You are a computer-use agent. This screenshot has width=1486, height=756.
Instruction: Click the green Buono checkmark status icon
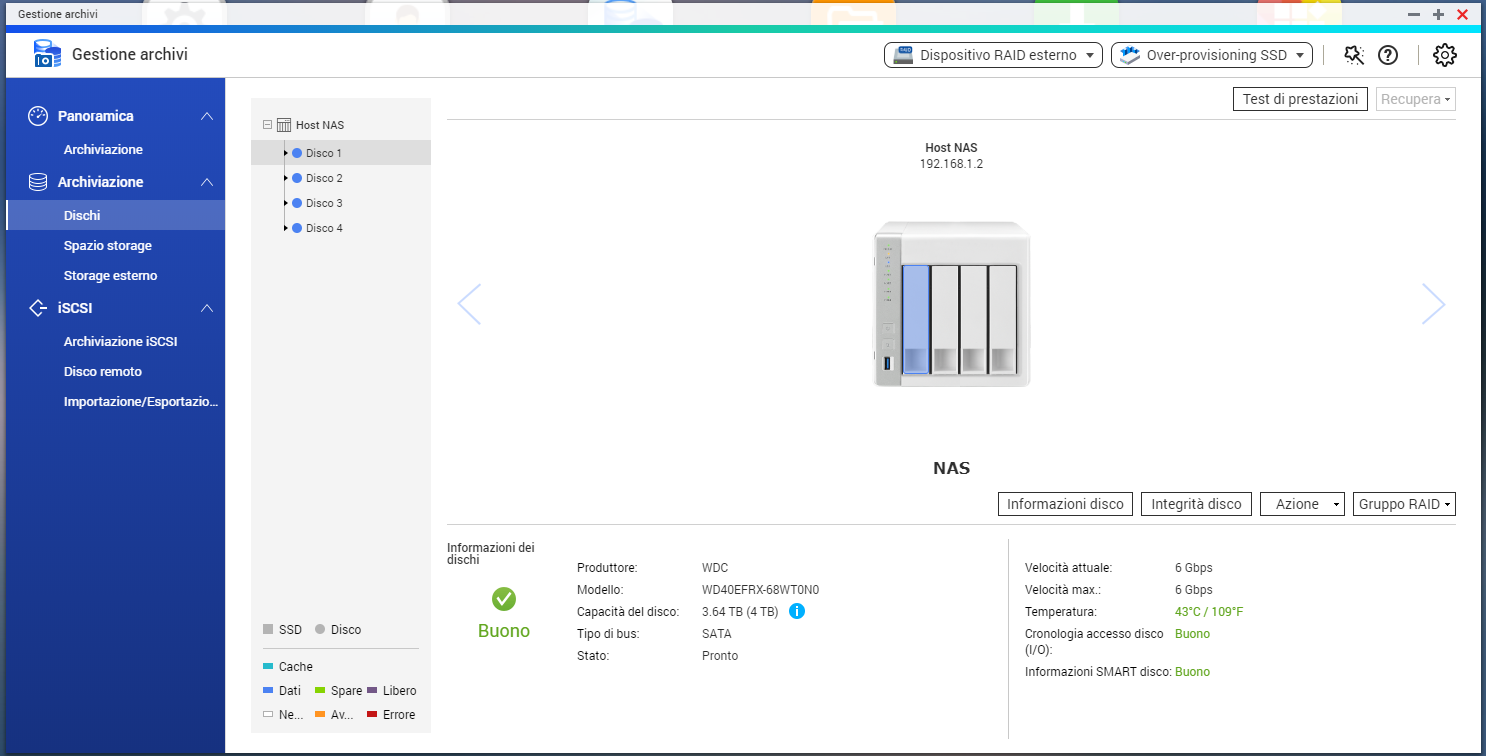[x=504, y=599]
